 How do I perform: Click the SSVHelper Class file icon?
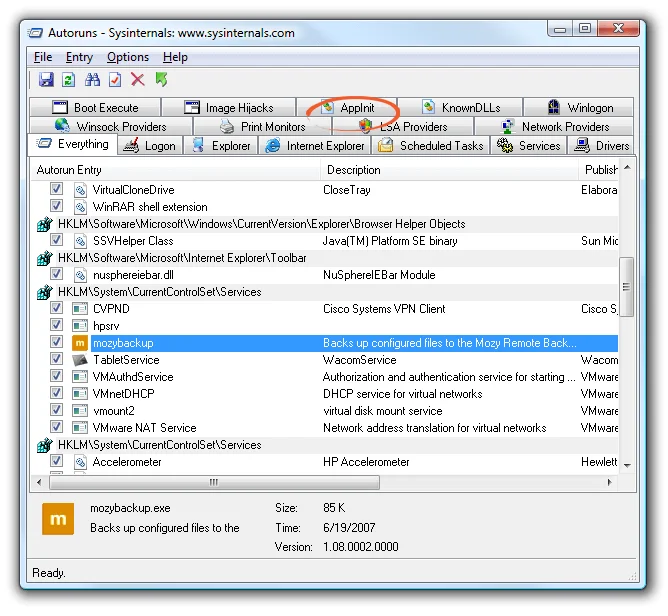(80, 241)
